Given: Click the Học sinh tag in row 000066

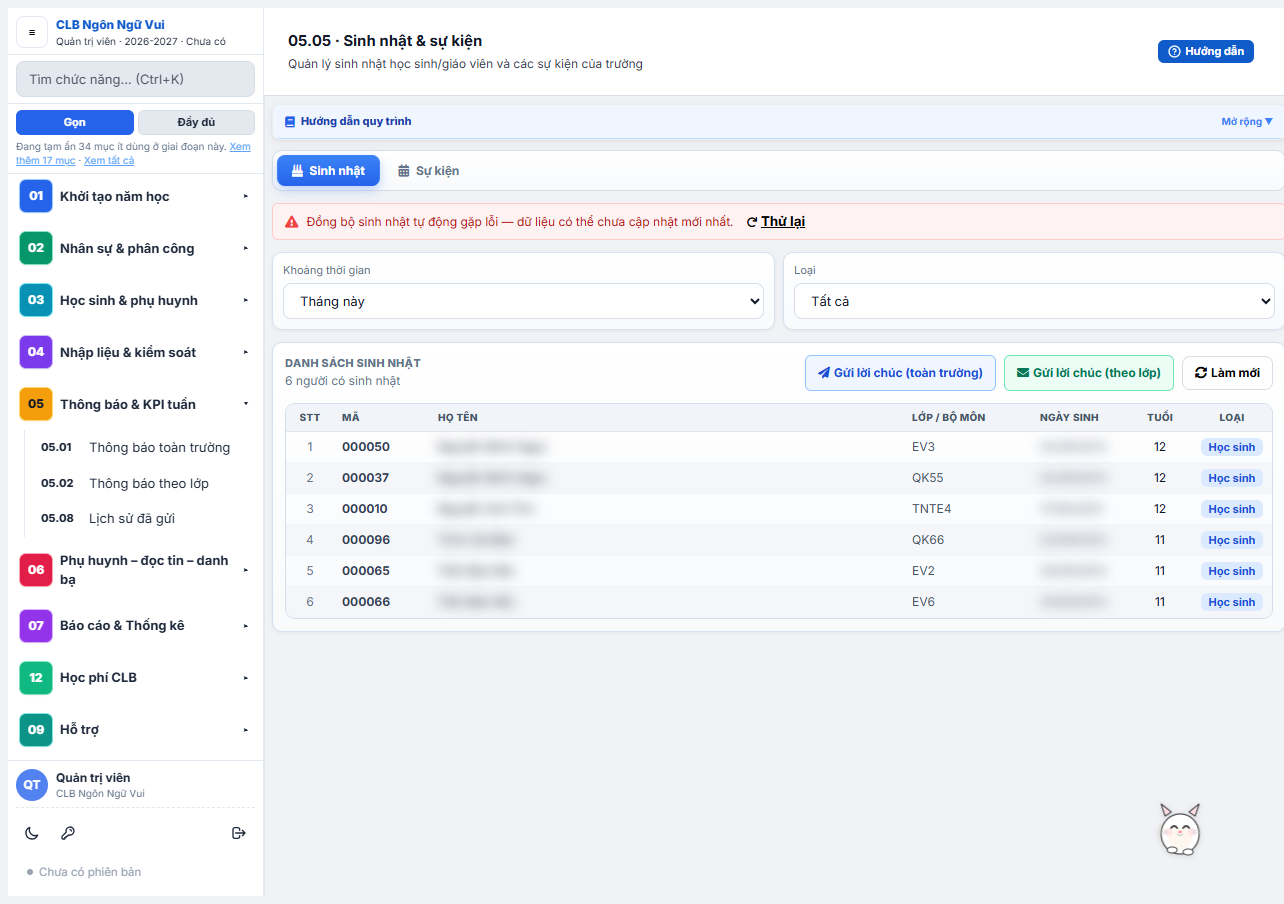Looking at the screenshot, I should (1231, 602).
